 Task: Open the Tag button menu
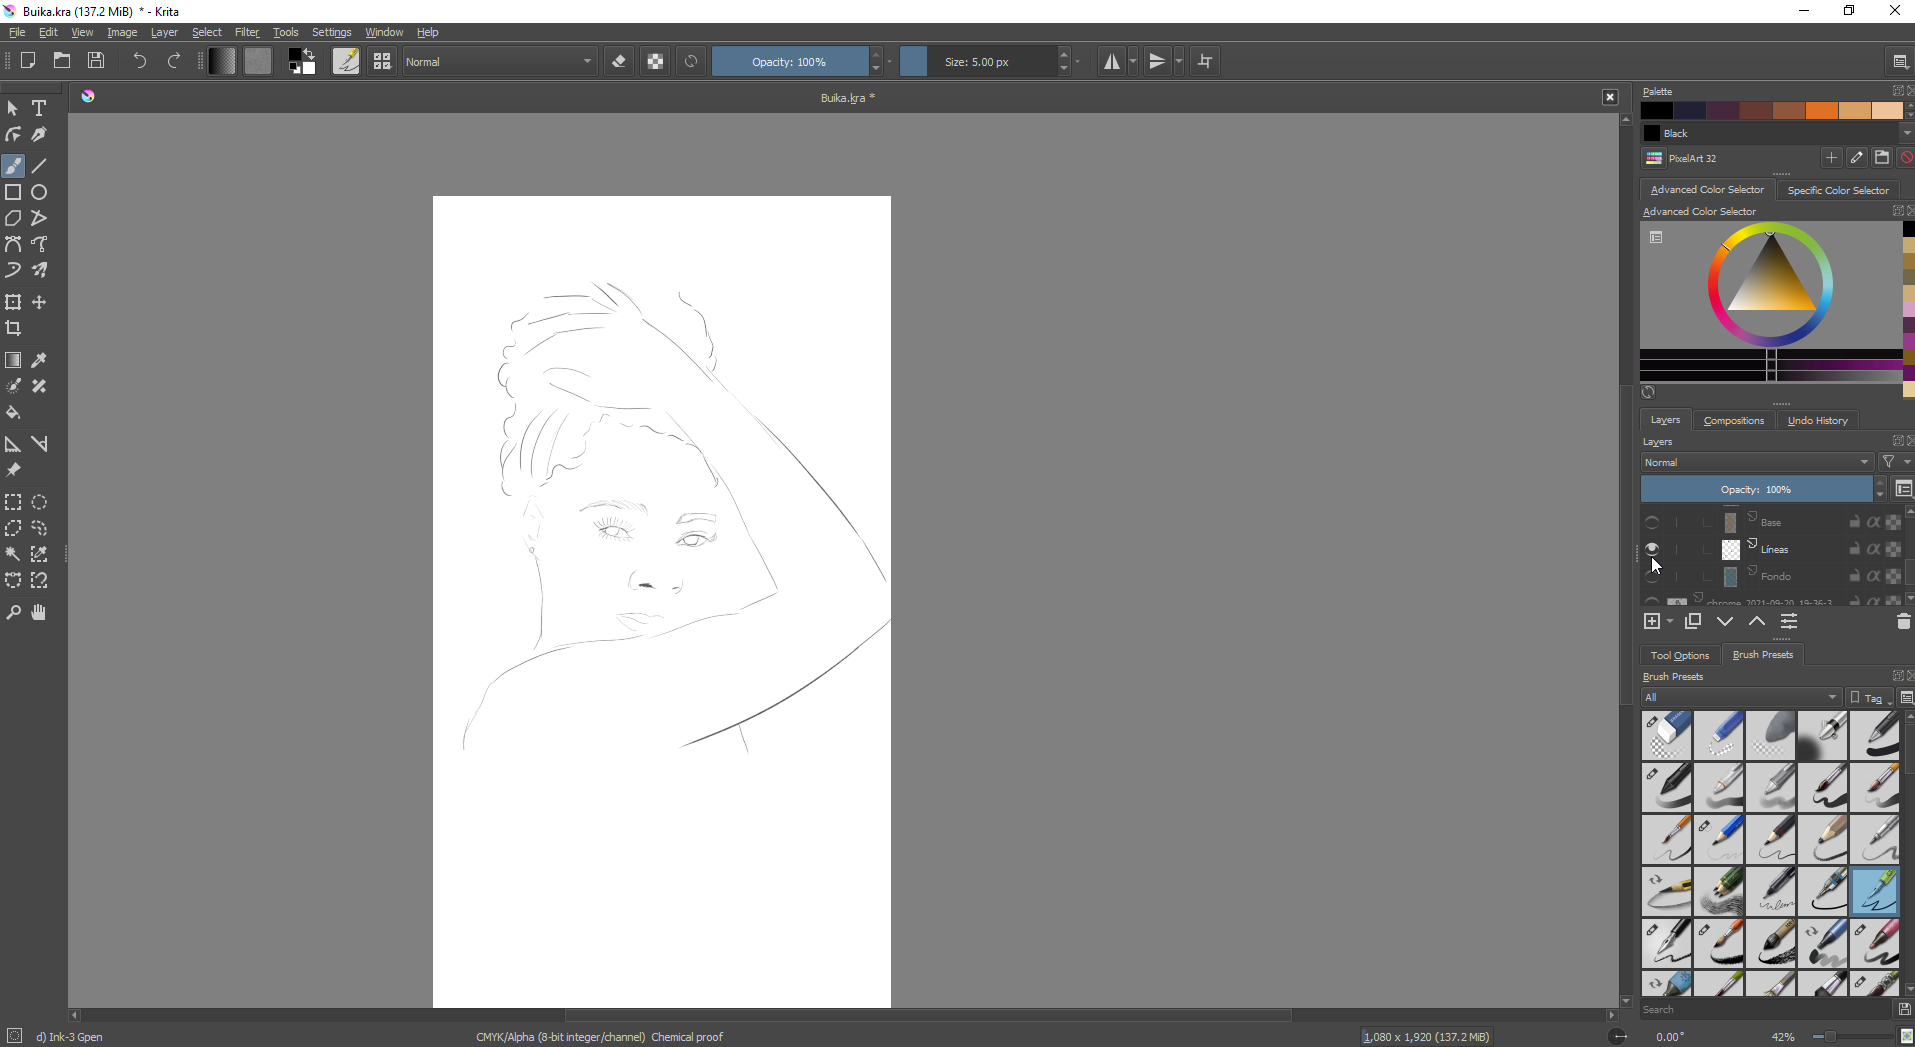point(1871,698)
